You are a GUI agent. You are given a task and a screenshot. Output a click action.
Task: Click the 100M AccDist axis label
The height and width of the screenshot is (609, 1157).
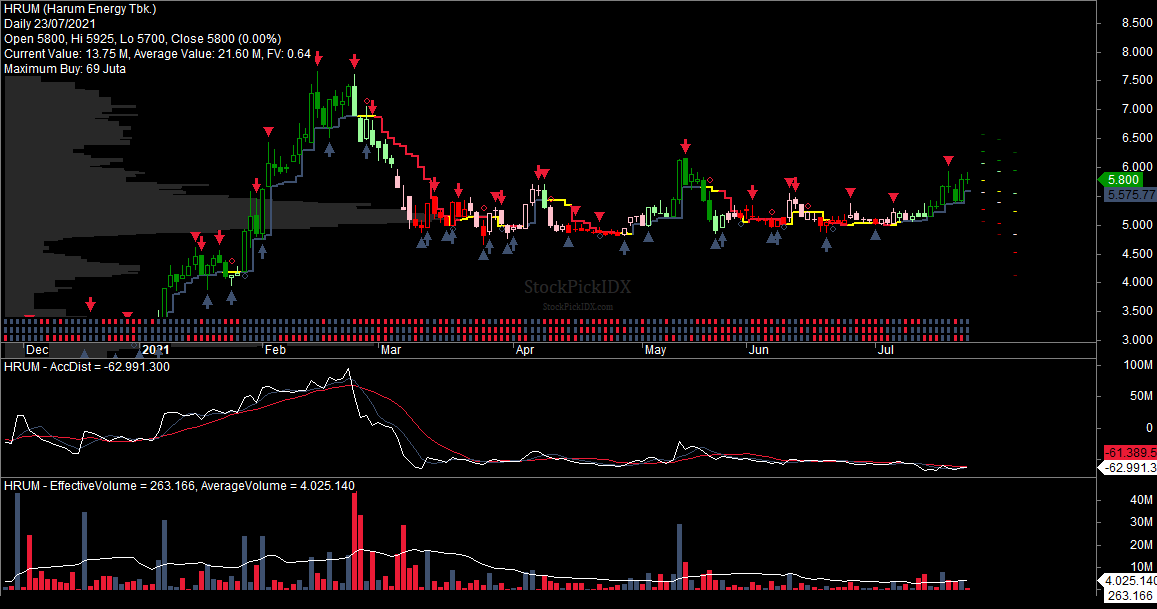point(1138,365)
